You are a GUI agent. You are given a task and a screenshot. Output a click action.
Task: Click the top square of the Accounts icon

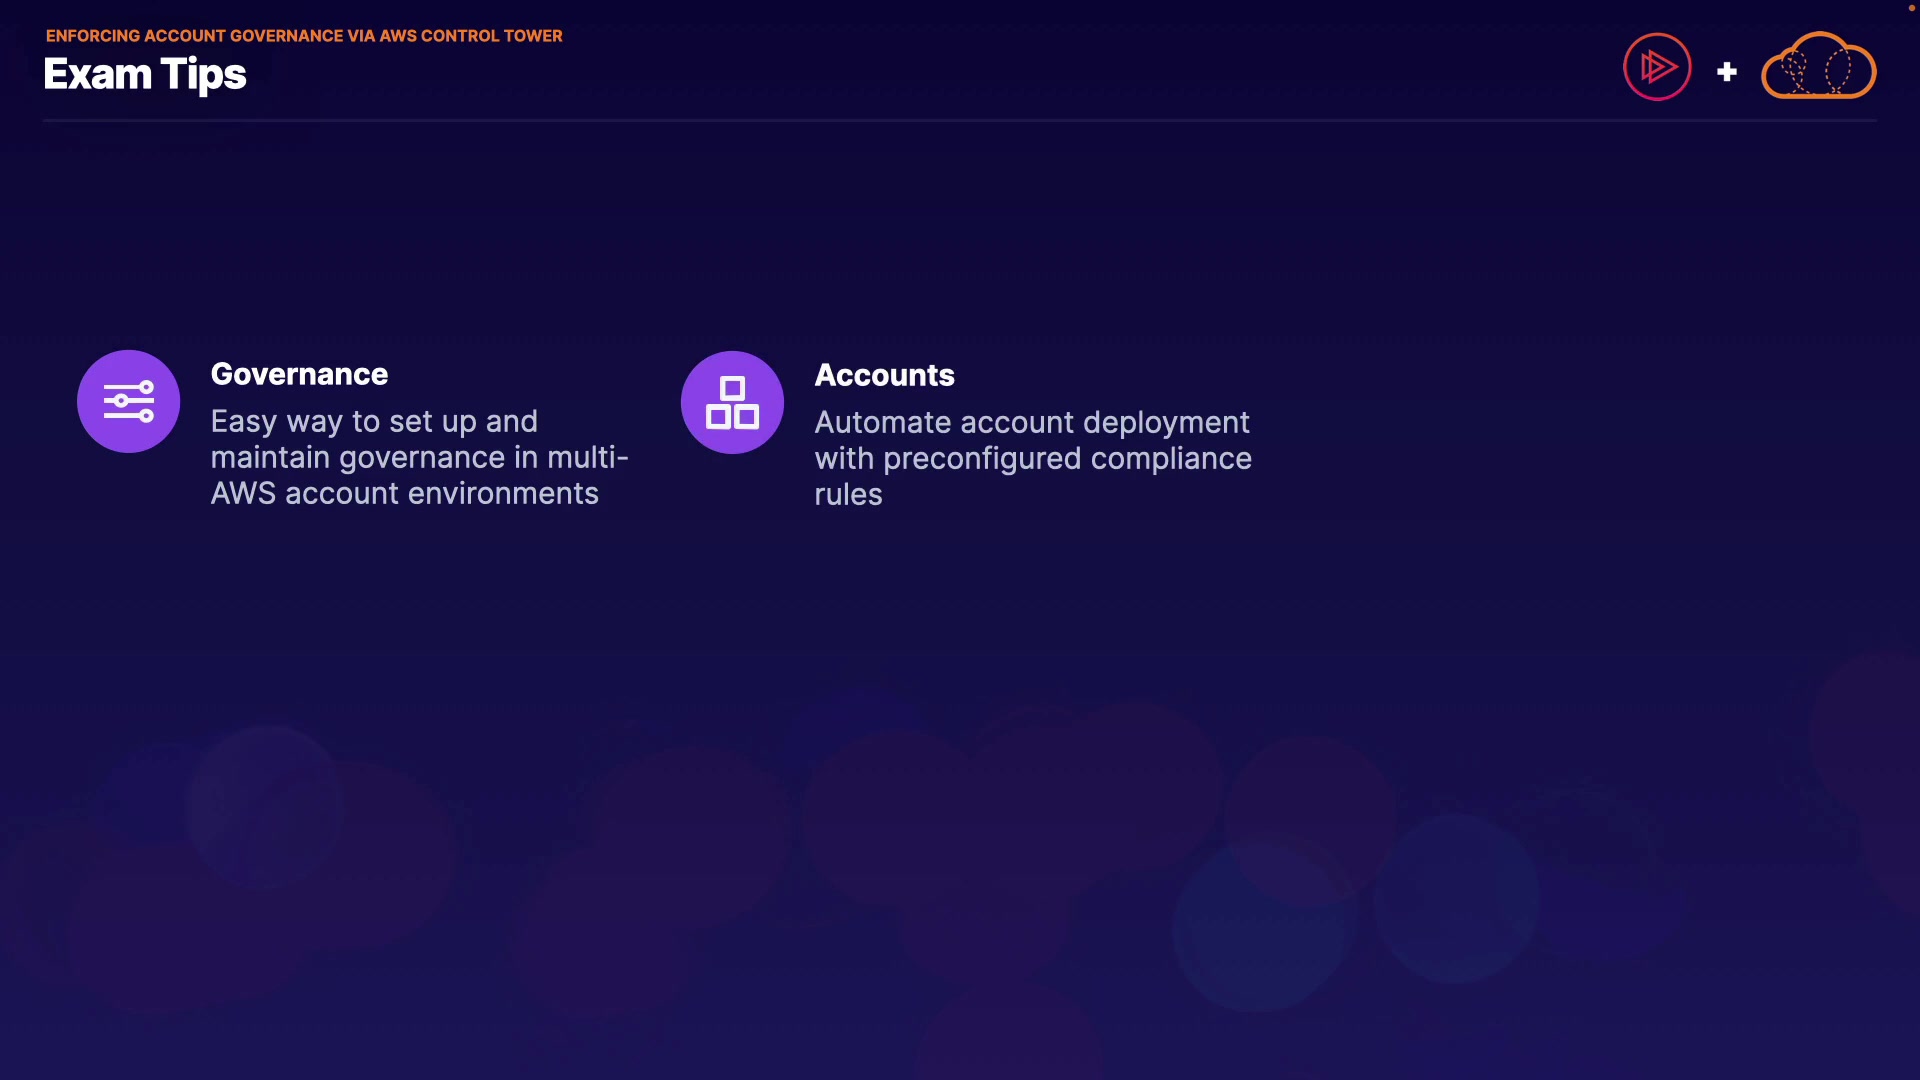pos(732,387)
